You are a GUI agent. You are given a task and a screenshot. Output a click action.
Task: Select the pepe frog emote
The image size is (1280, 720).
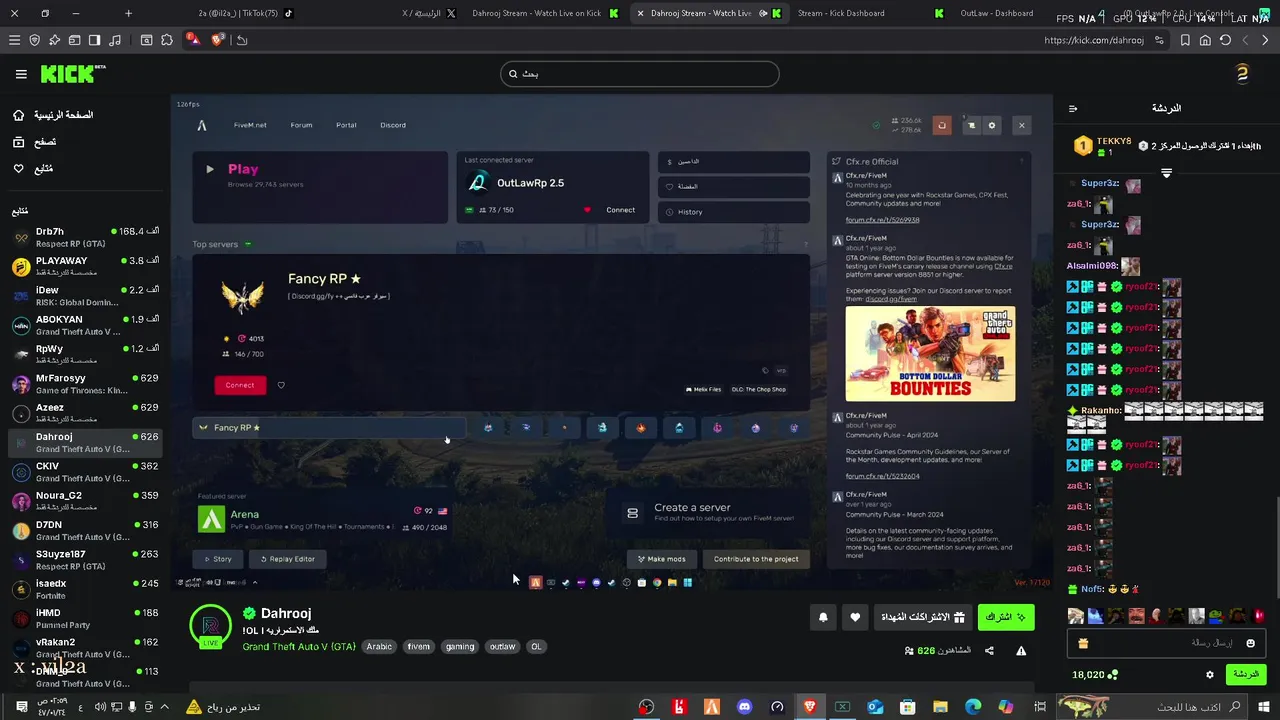pyautogui.click(x=1215, y=617)
